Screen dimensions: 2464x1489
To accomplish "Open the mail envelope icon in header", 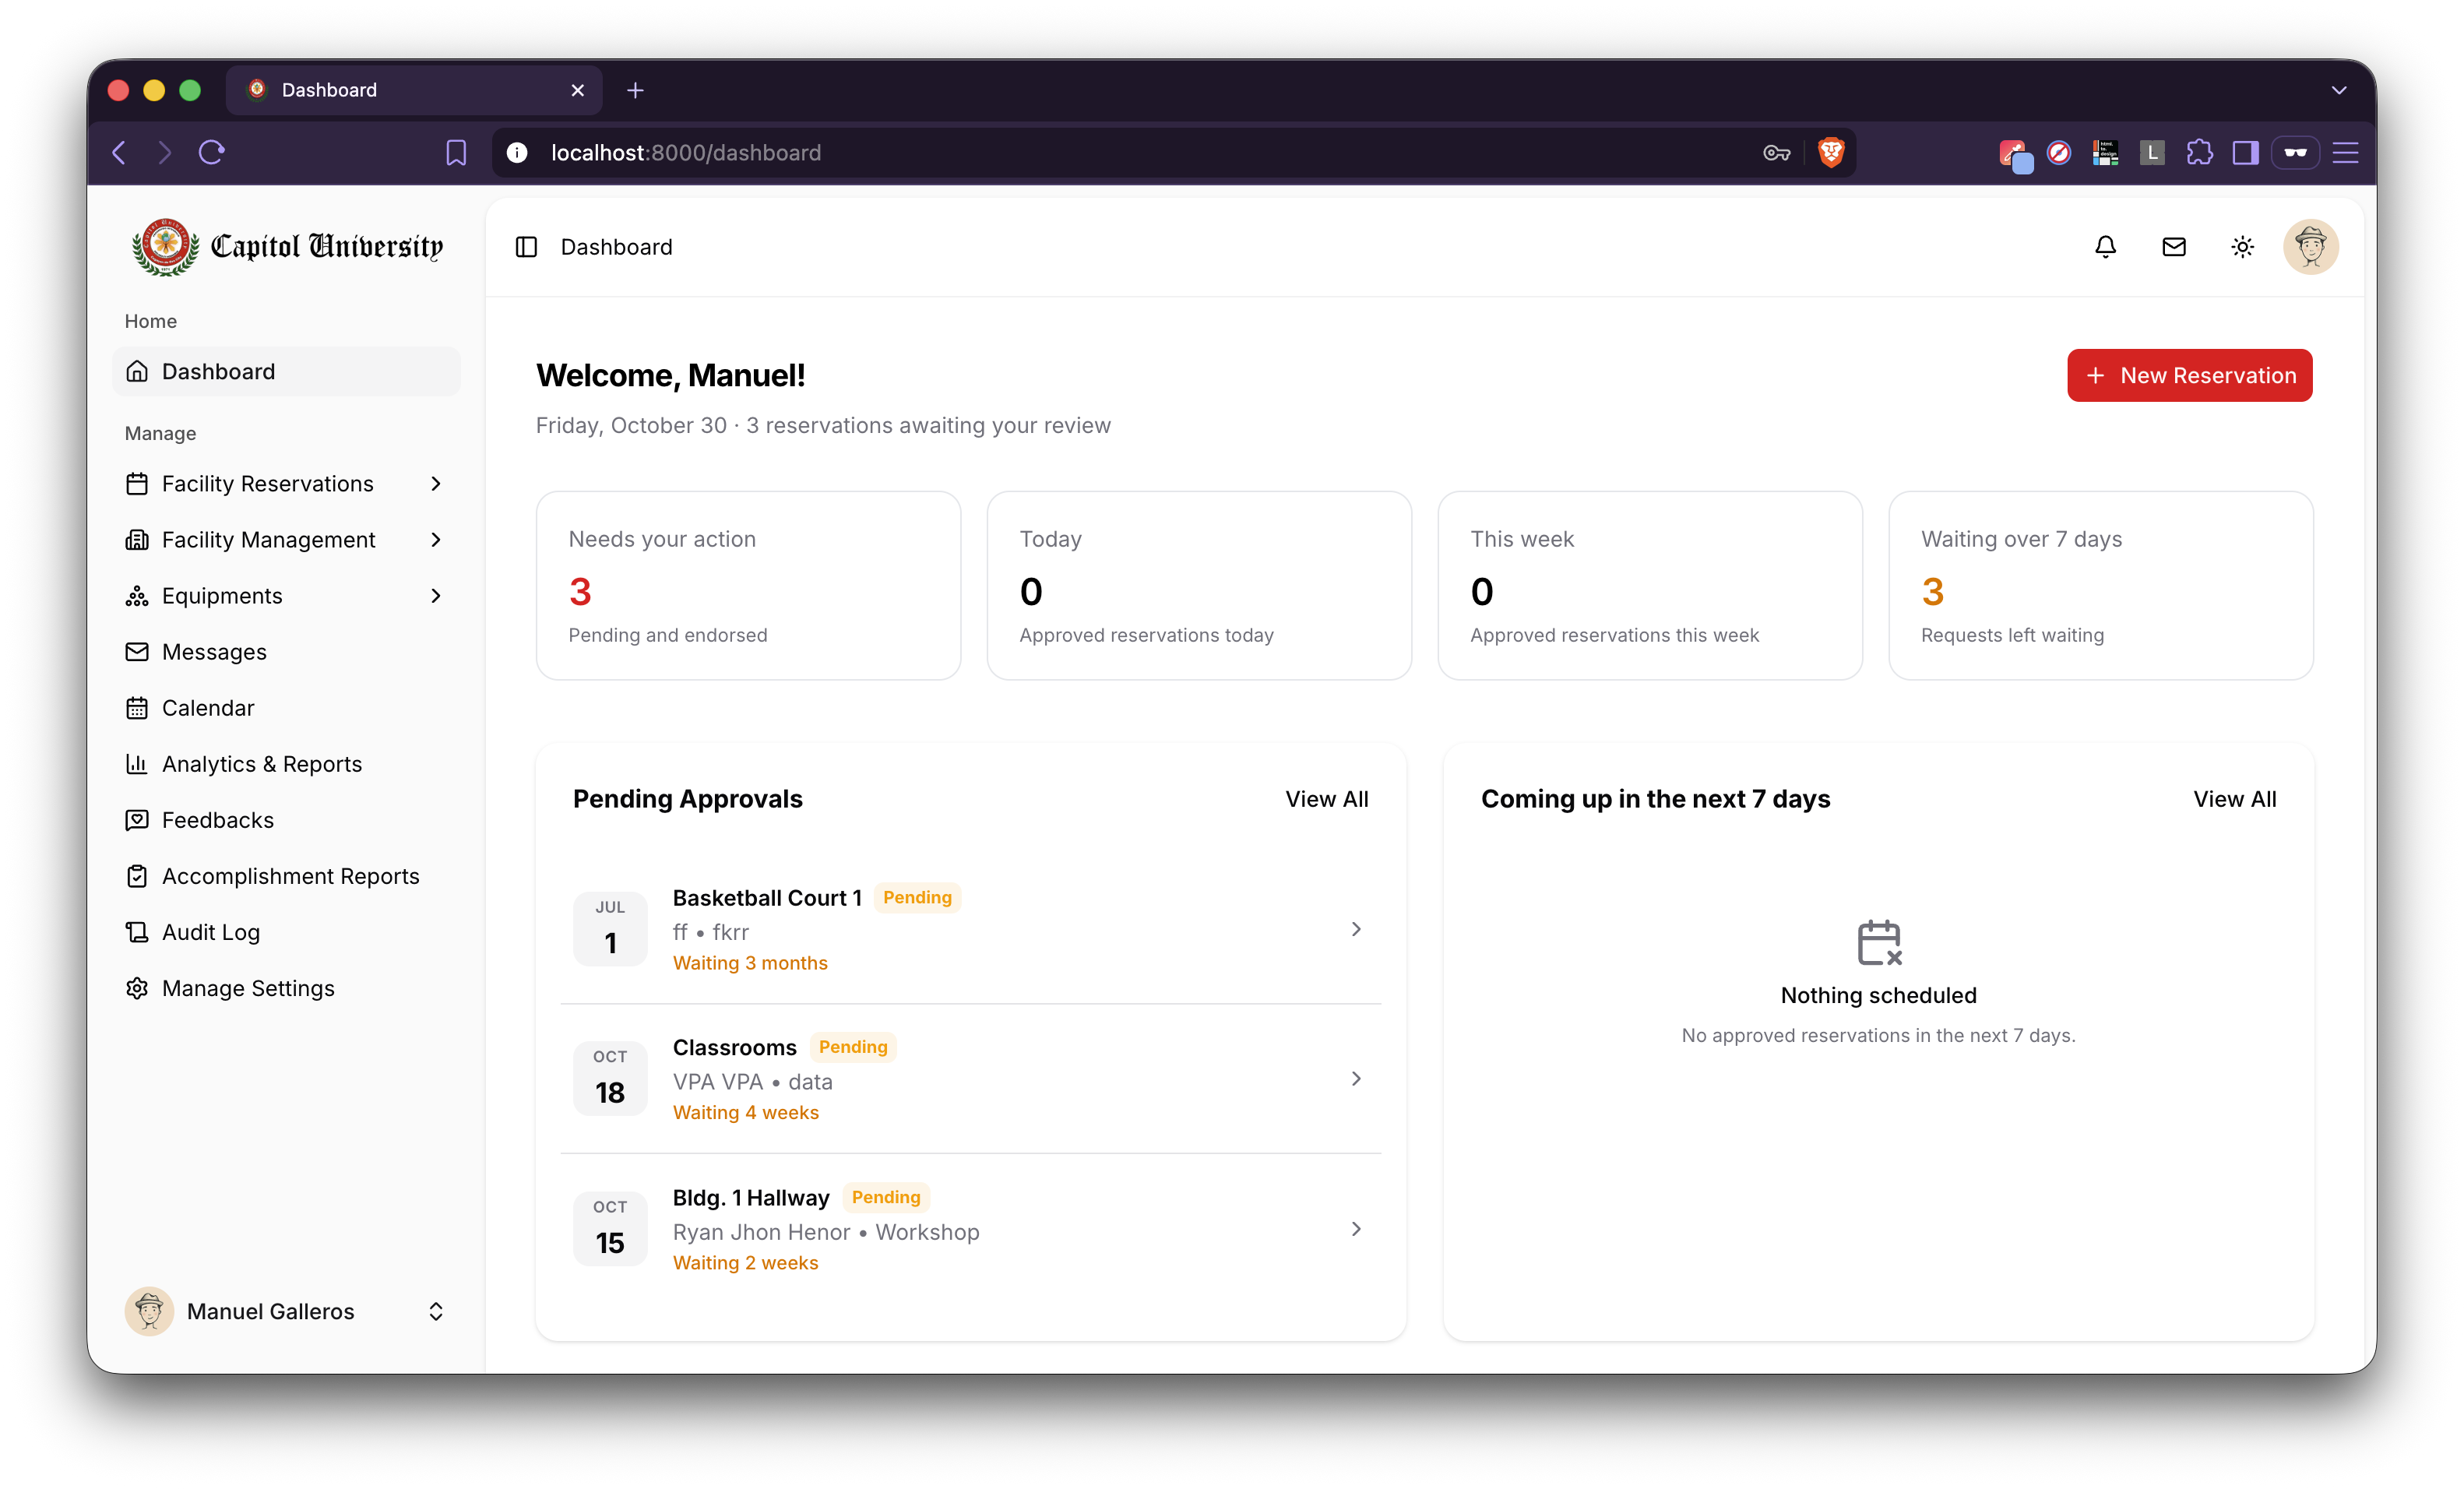I will pos(2174,247).
